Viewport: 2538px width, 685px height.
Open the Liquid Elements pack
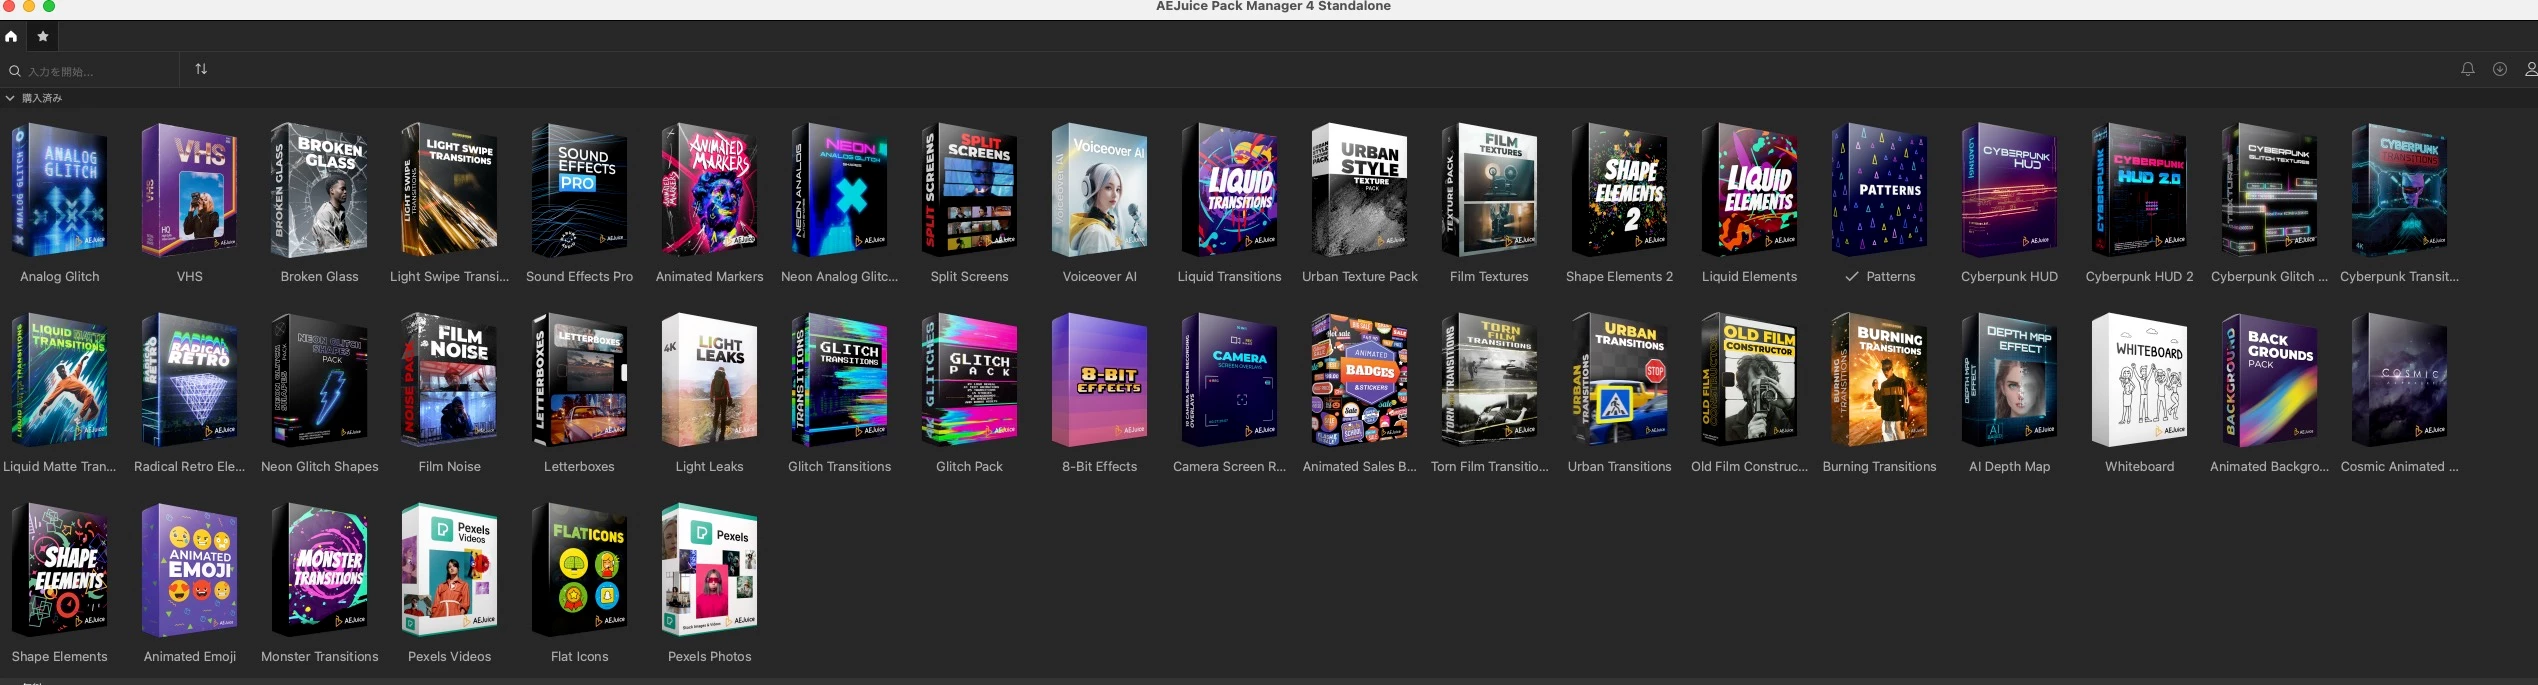(1750, 190)
